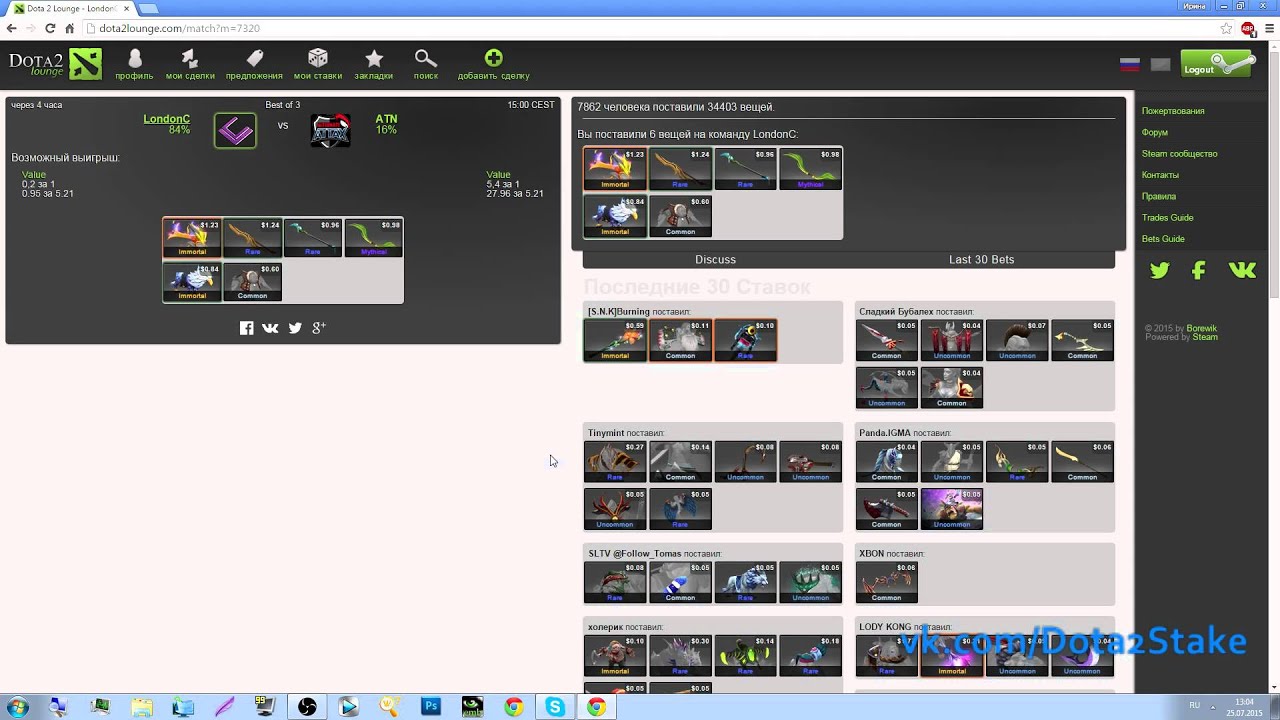Click холерик's $0.30 Uncommon item
Image resolution: width=1280 pixels, height=720 pixels.
click(680, 656)
